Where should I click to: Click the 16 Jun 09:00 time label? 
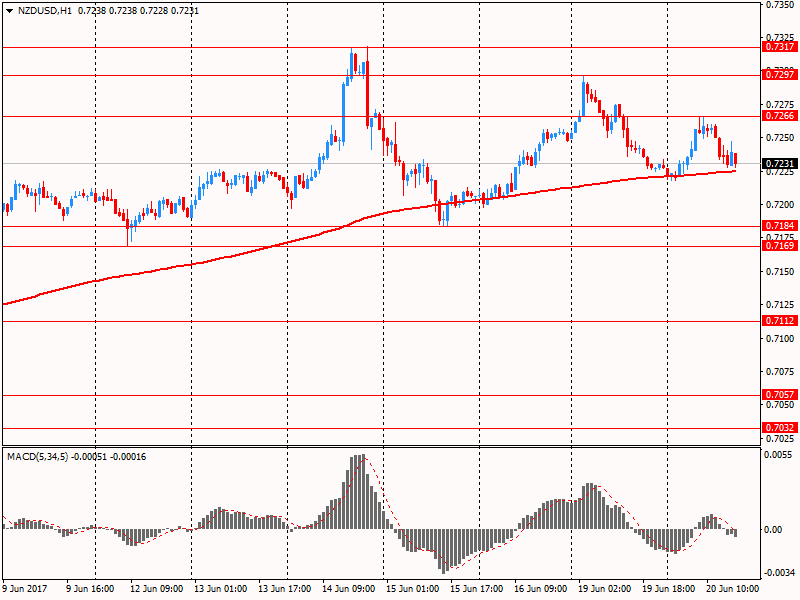tap(540, 589)
